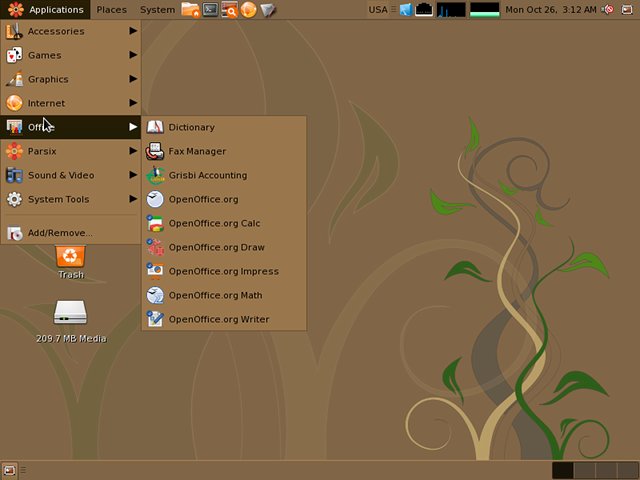The width and height of the screenshot is (640, 480).
Task: Select the 209.7 MB Media drive icon
Action: [70, 312]
